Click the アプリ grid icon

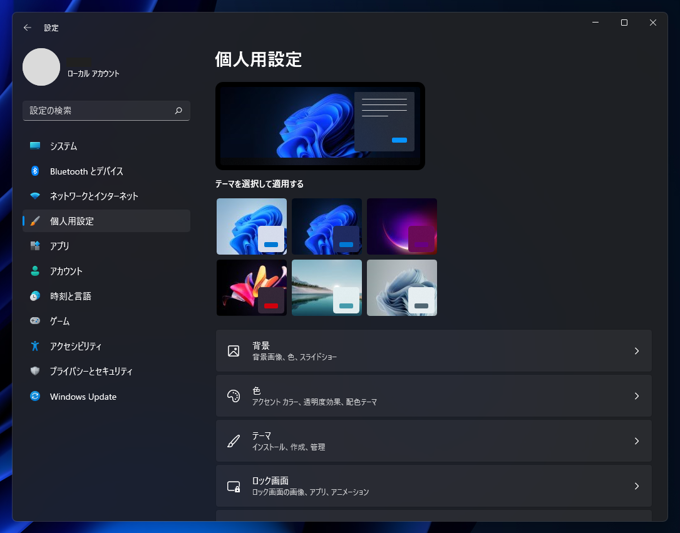pos(35,246)
